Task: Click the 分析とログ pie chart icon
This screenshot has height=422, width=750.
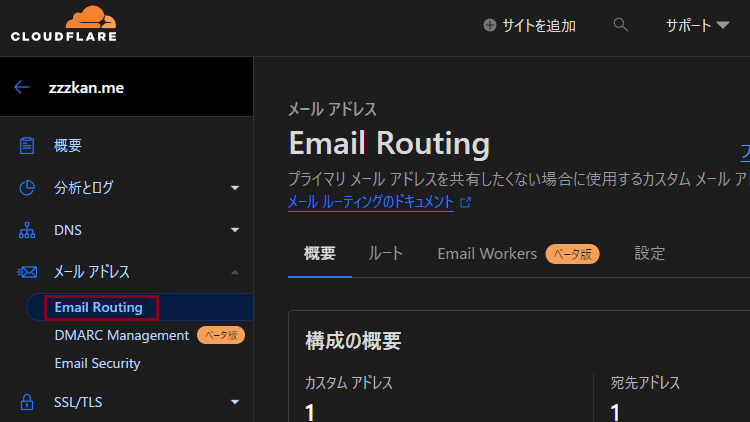Action: click(27, 188)
